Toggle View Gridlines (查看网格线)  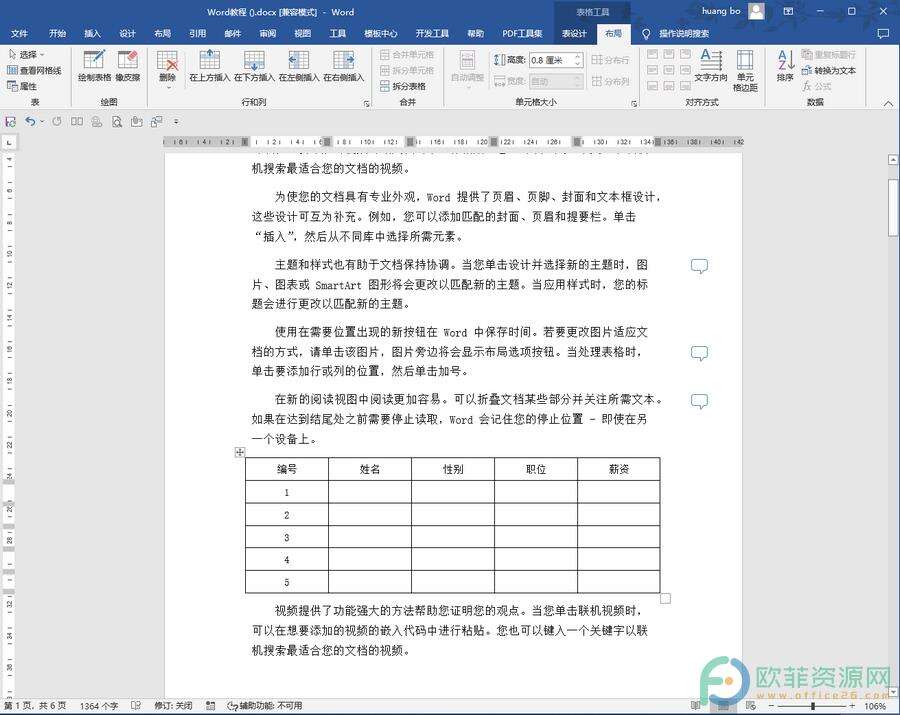click(34, 71)
